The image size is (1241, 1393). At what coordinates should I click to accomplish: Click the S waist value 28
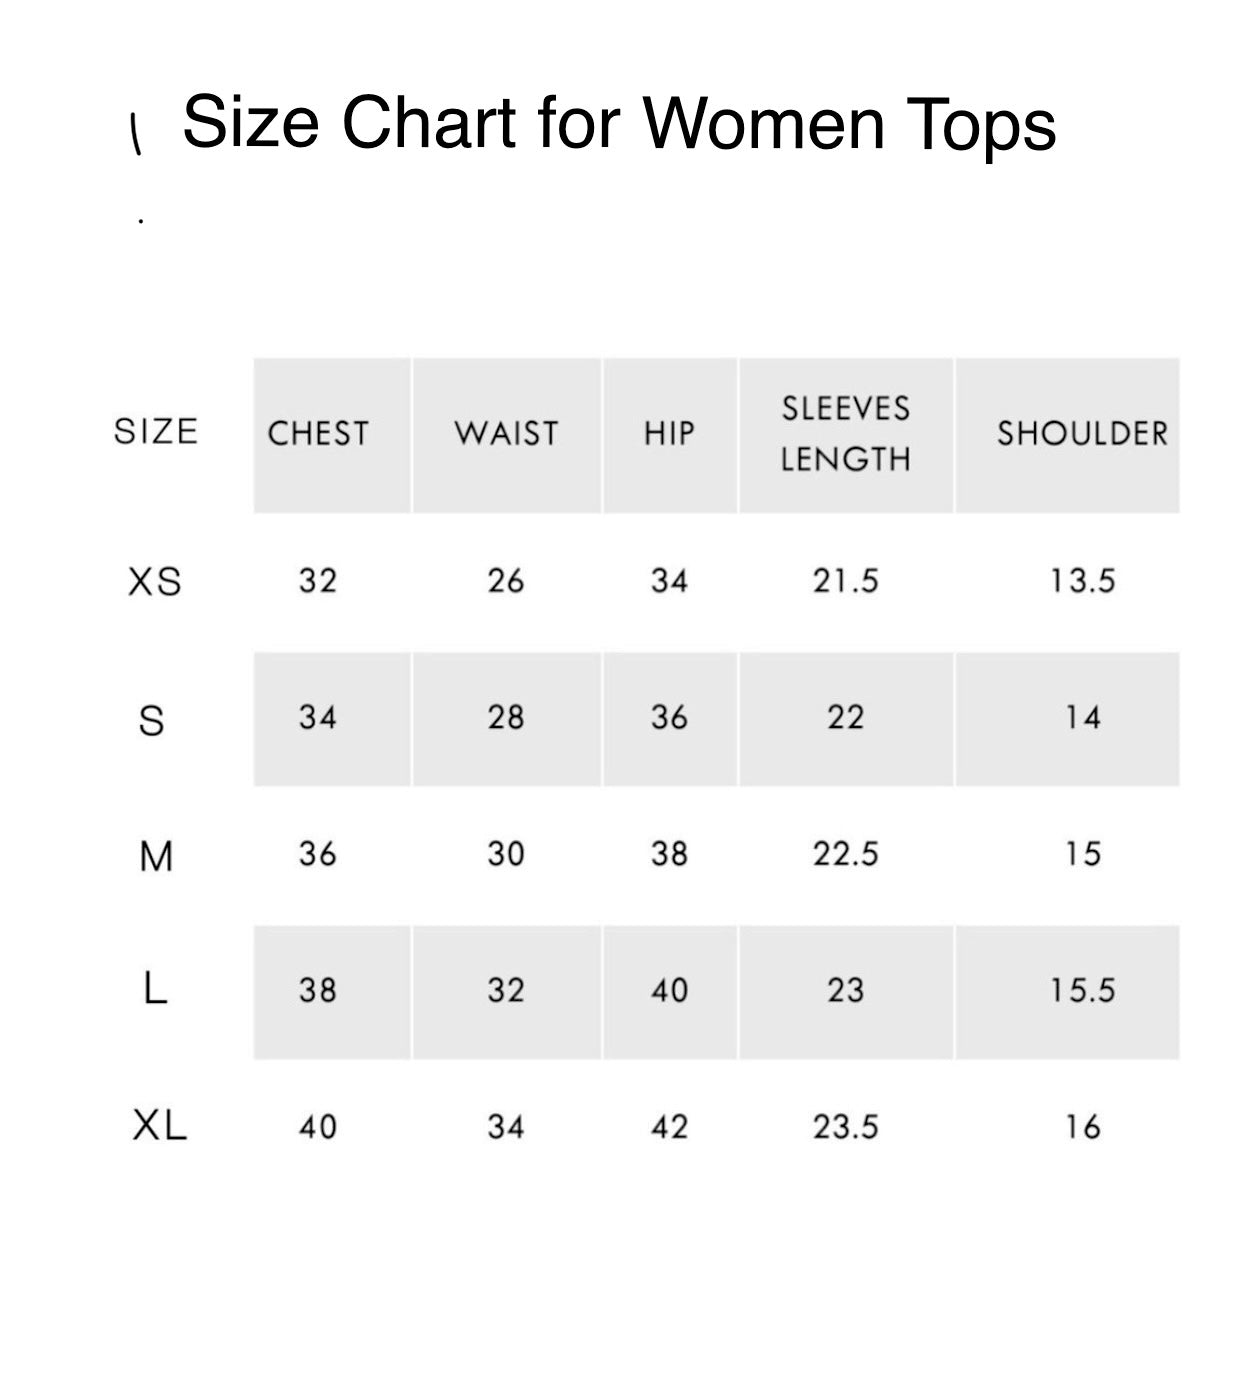pos(506,718)
